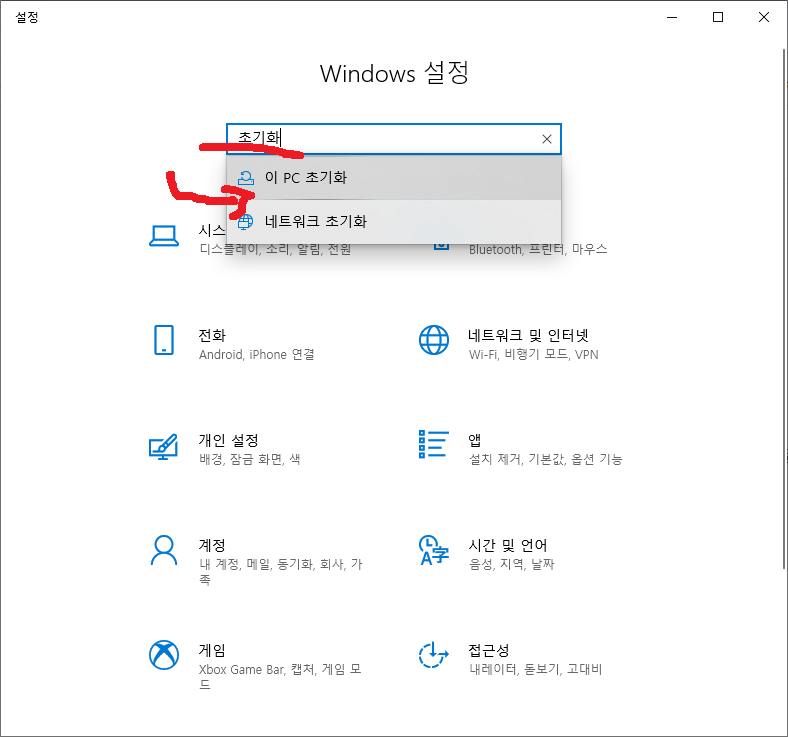Screen dimensions: 788x737
Task: Click 'Wi-Fi, 비행기 모드, VPN' description
Action: pos(534,355)
